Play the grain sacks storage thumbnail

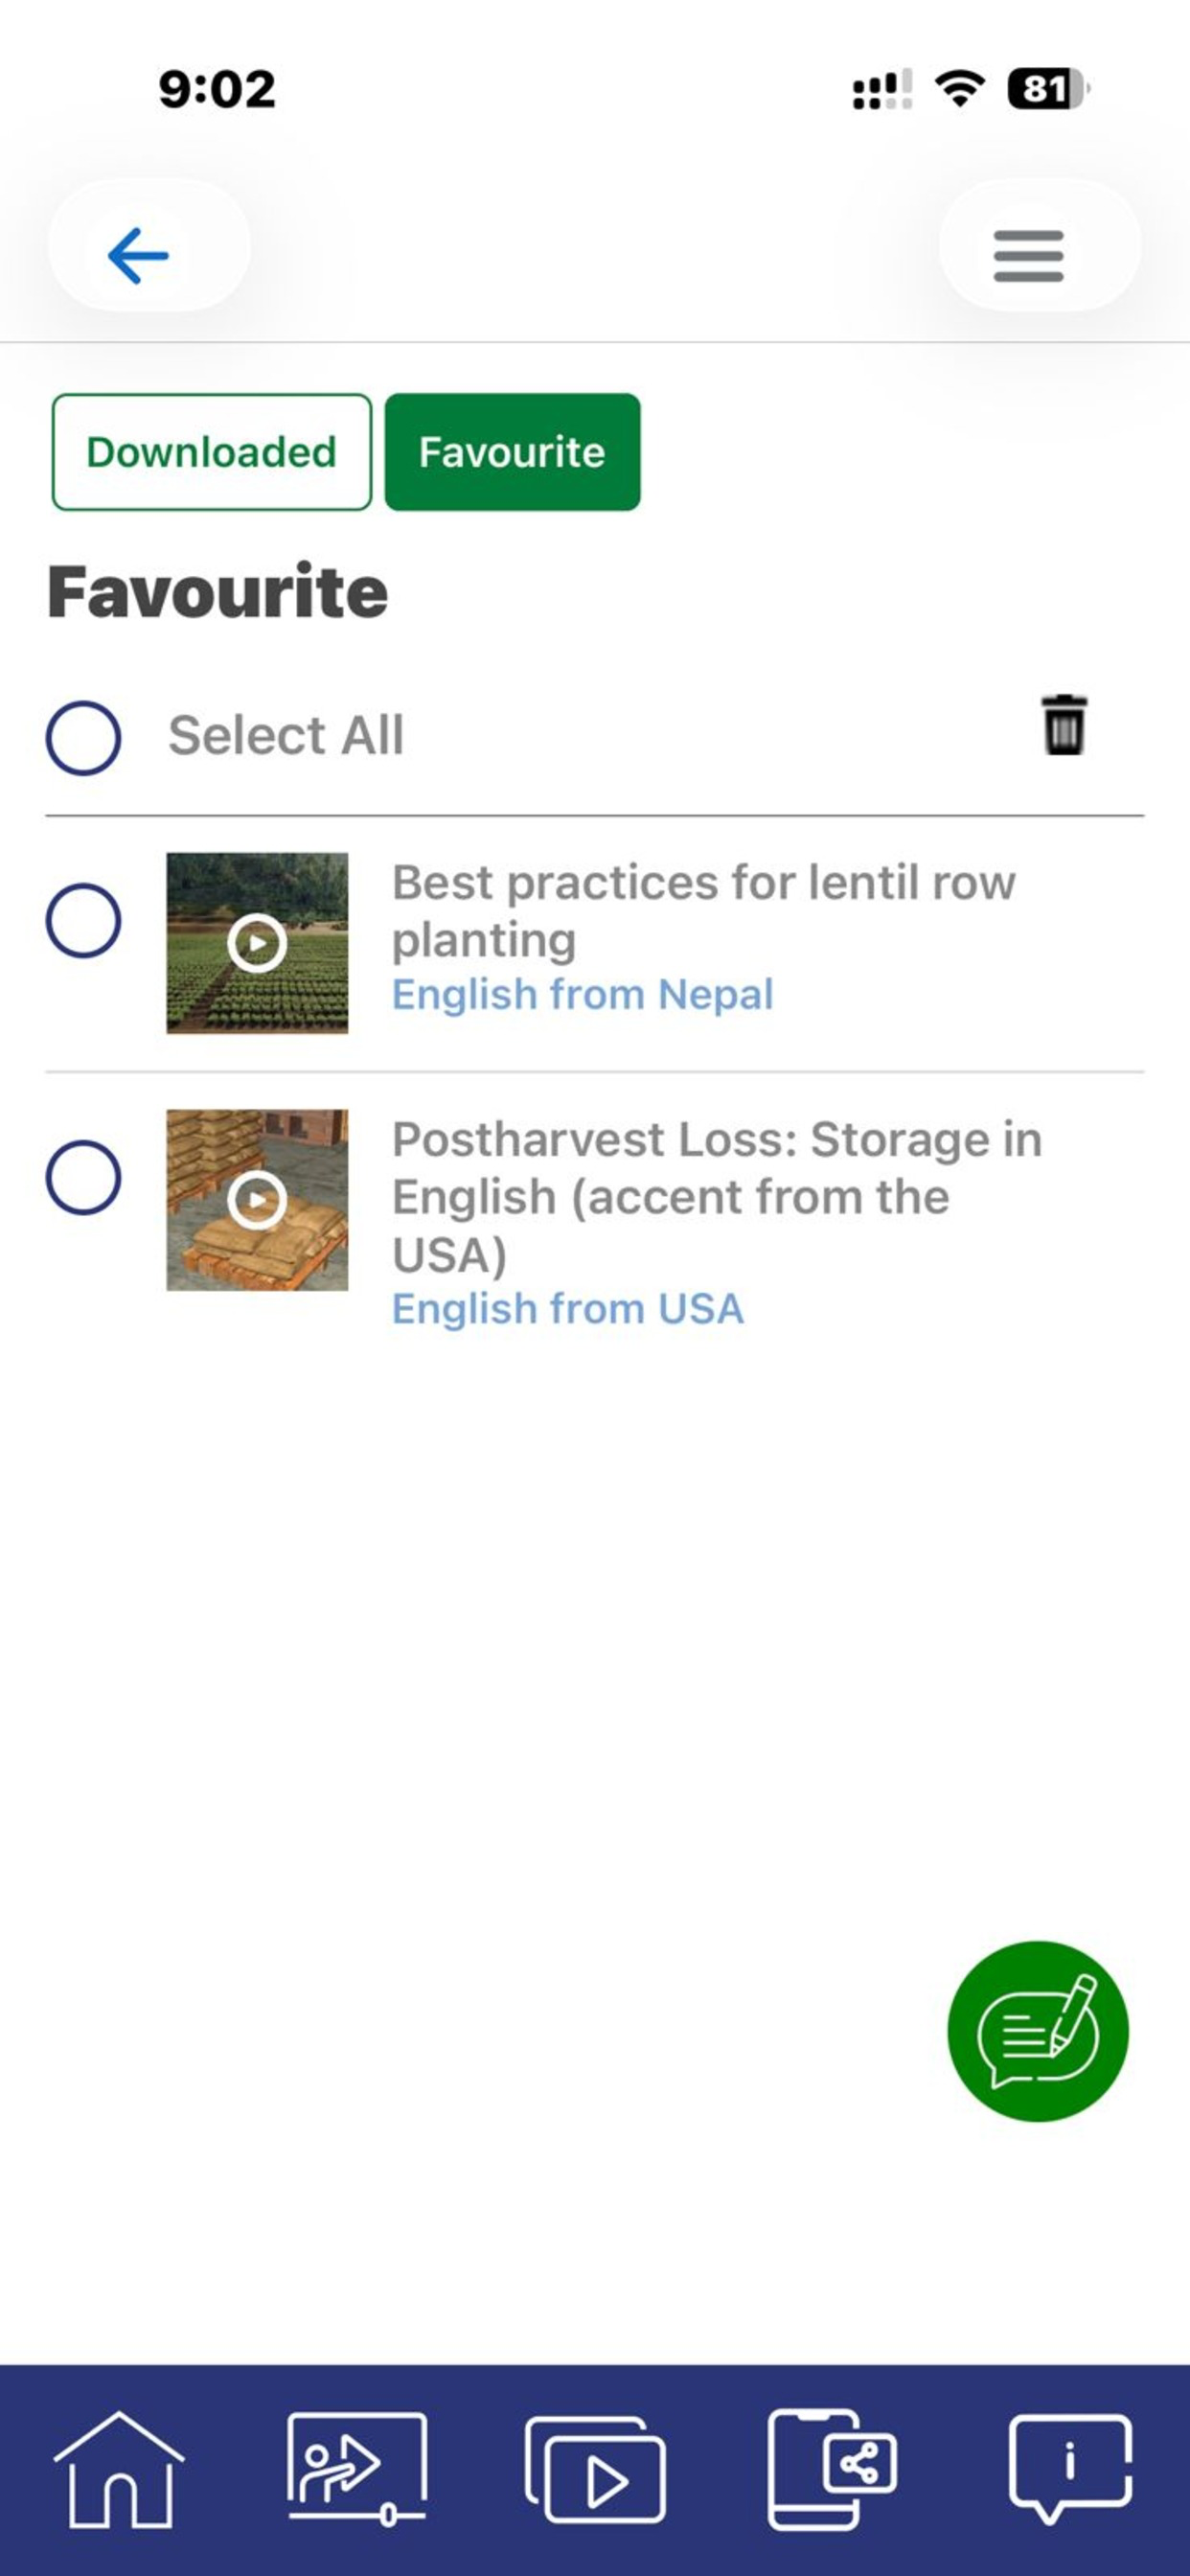[x=257, y=1200]
